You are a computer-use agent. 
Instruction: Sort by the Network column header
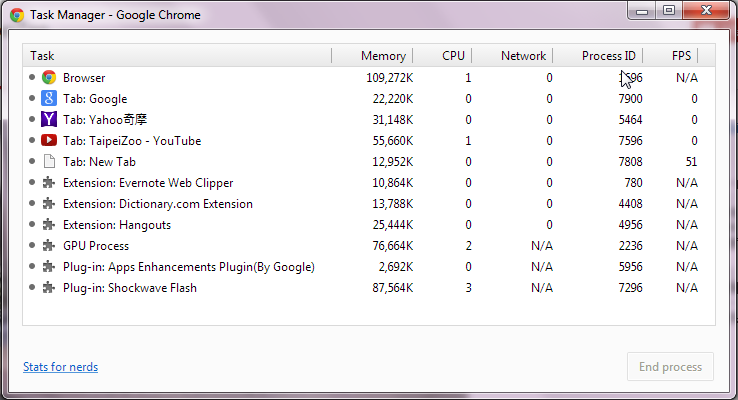523,56
